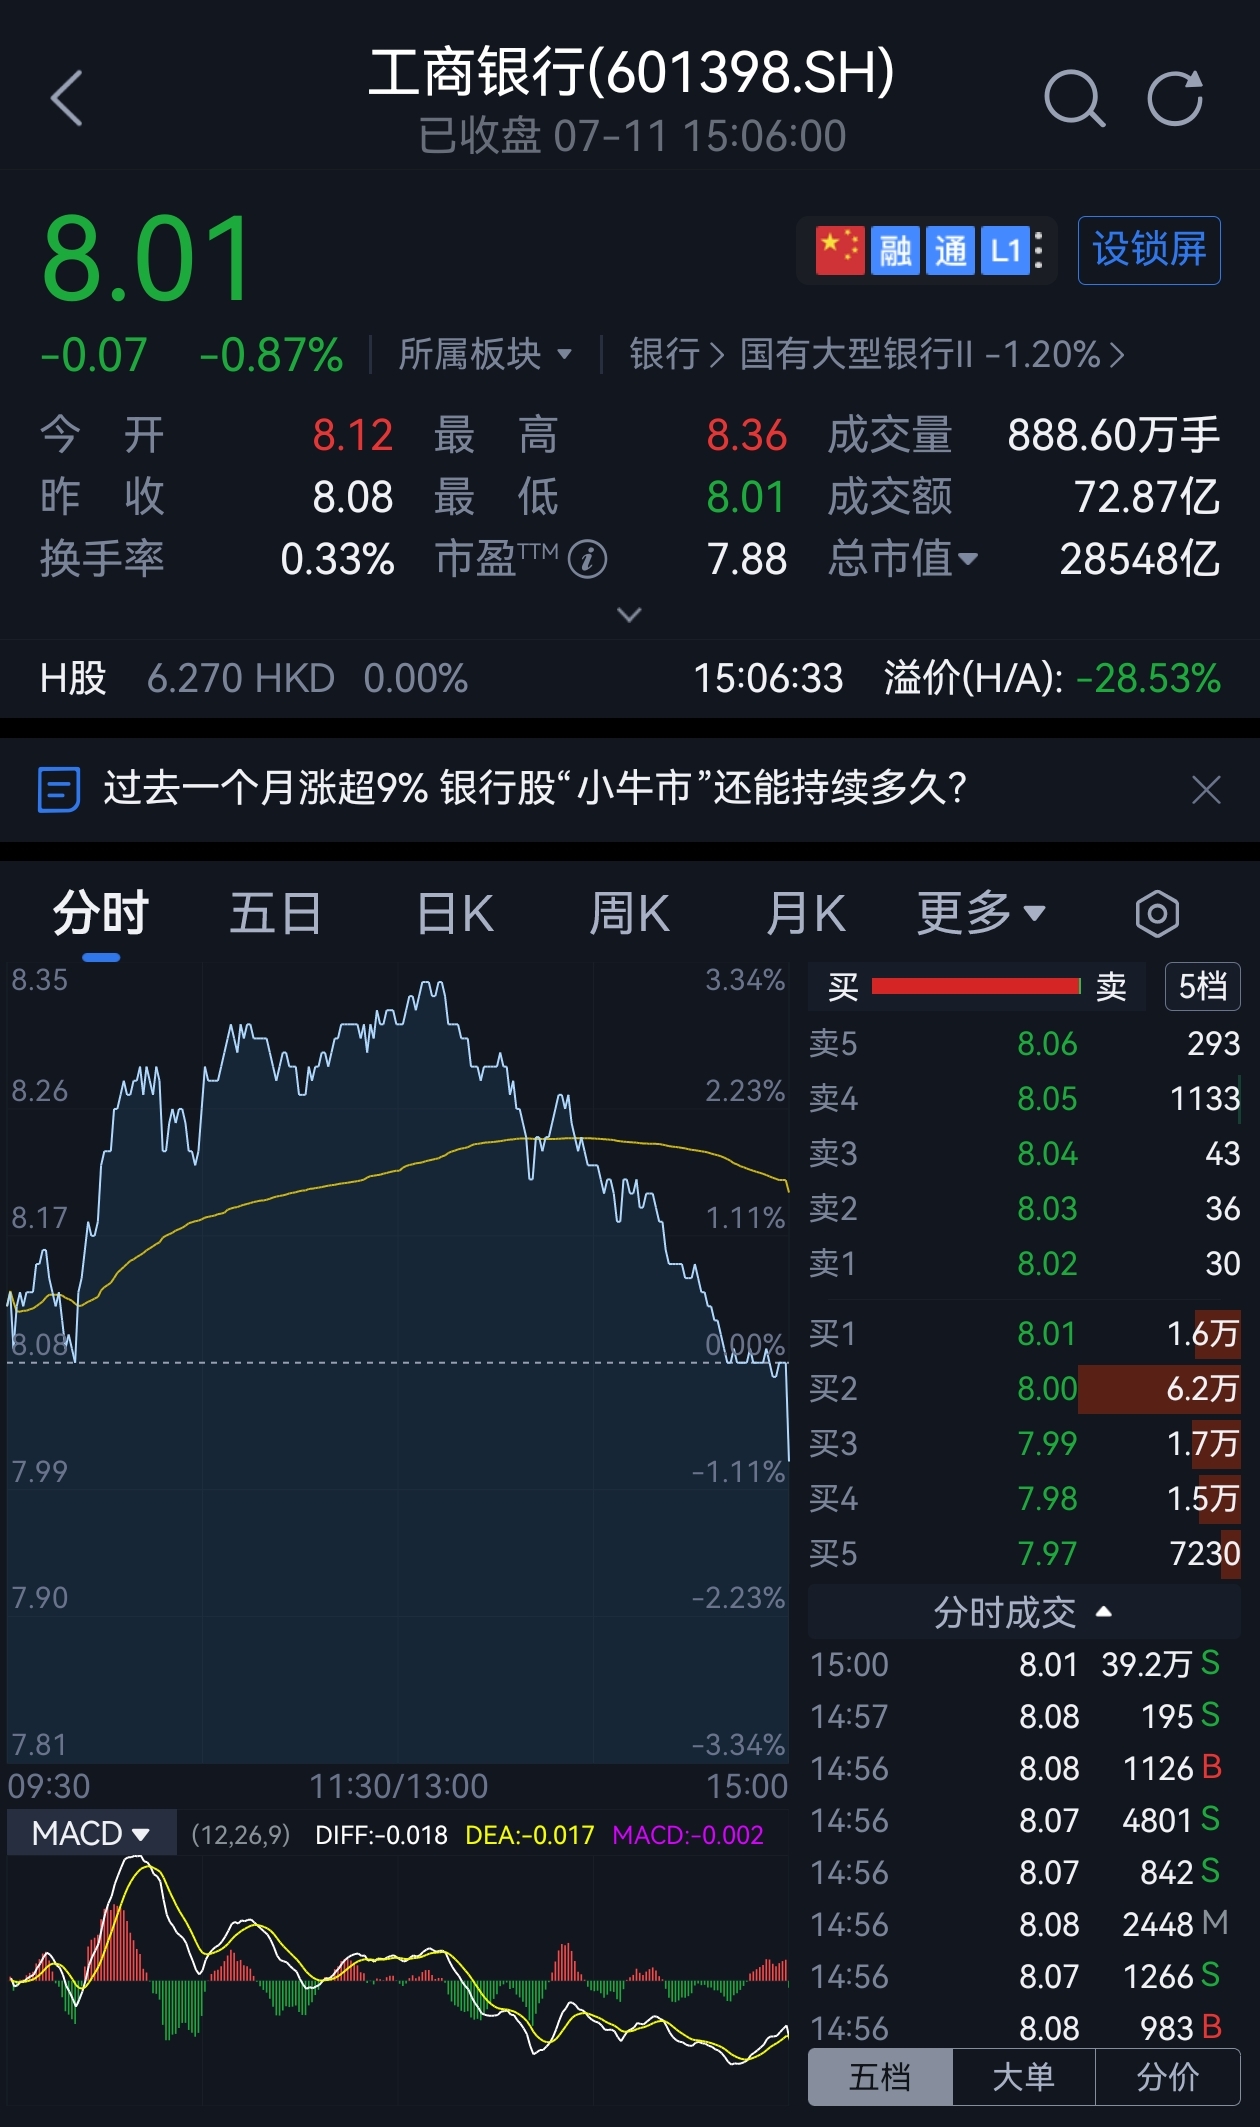Image resolution: width=1260 pixels, height=2127 pixels.
Task: Select the 卖1 price 8.02 row
Action: tap(1024, 1263)
